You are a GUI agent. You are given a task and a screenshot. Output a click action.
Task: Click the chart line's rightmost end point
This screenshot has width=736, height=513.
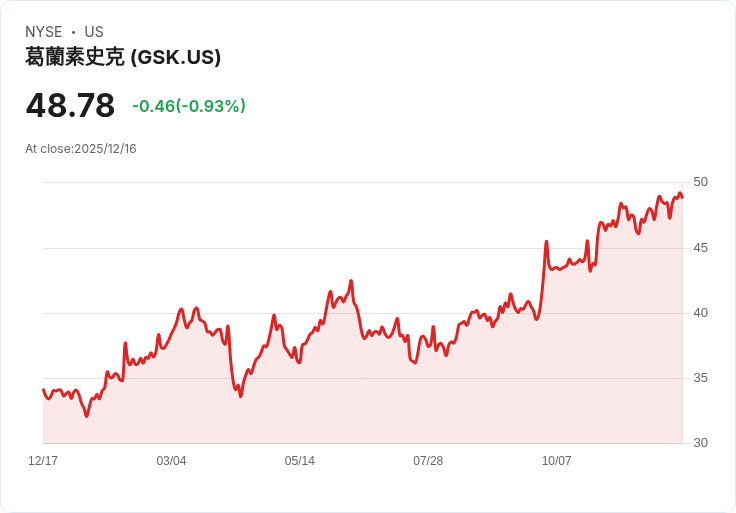[682, 197]
